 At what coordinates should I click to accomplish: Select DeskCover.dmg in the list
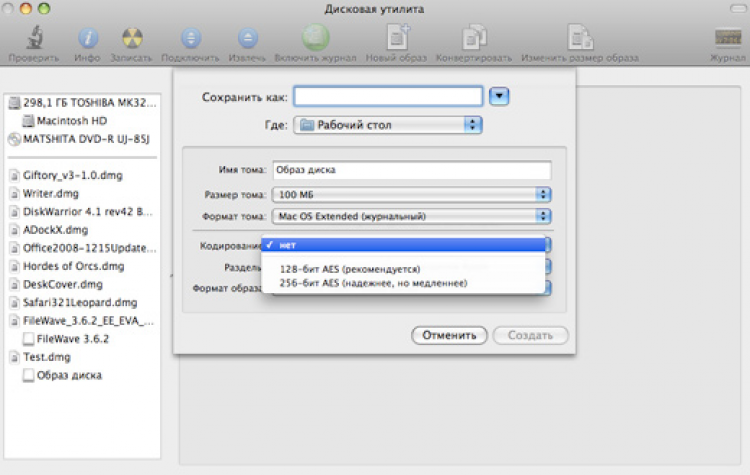click(56, 284)
